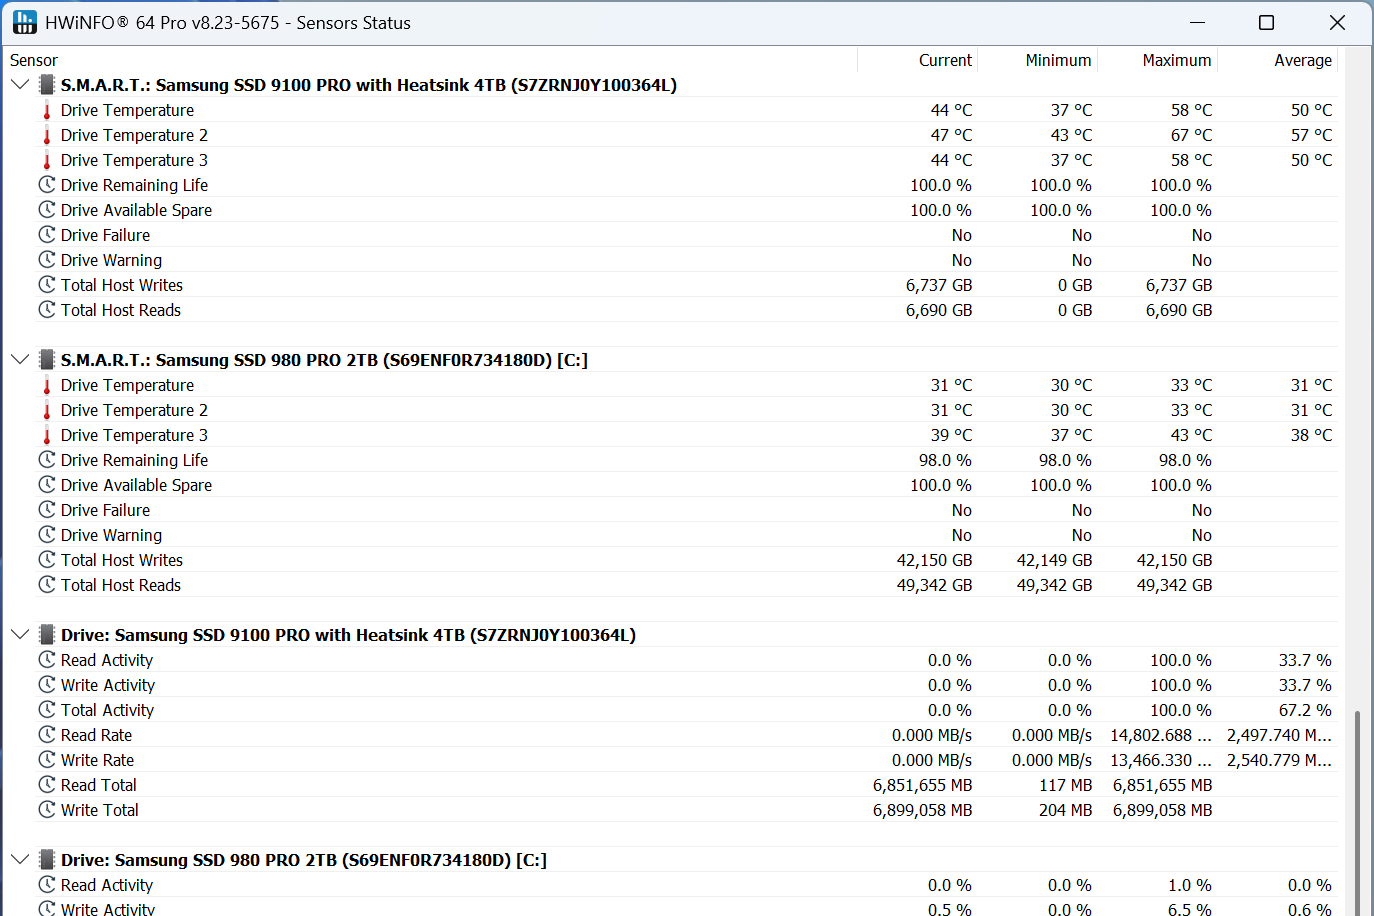Select the Drive: Samsung SSD 980 PRO header text
Viewport: 1374px width, 916px height.
[304, 860]
